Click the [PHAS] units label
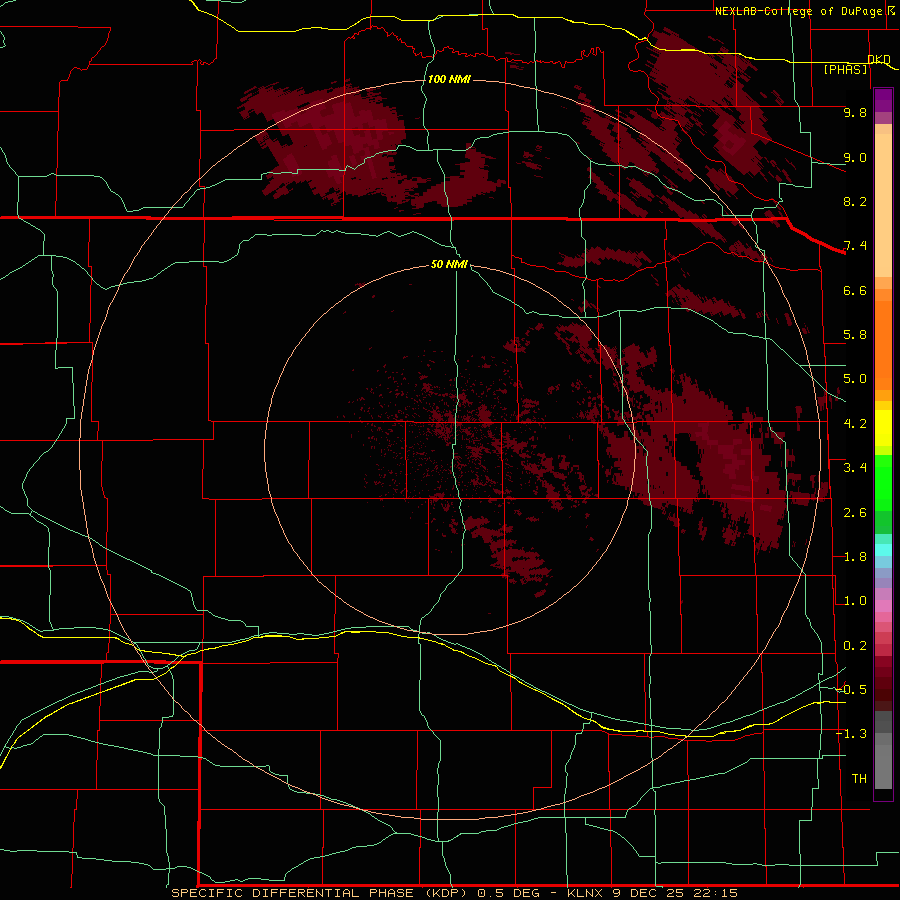900x900 pixels. point(845,69)
